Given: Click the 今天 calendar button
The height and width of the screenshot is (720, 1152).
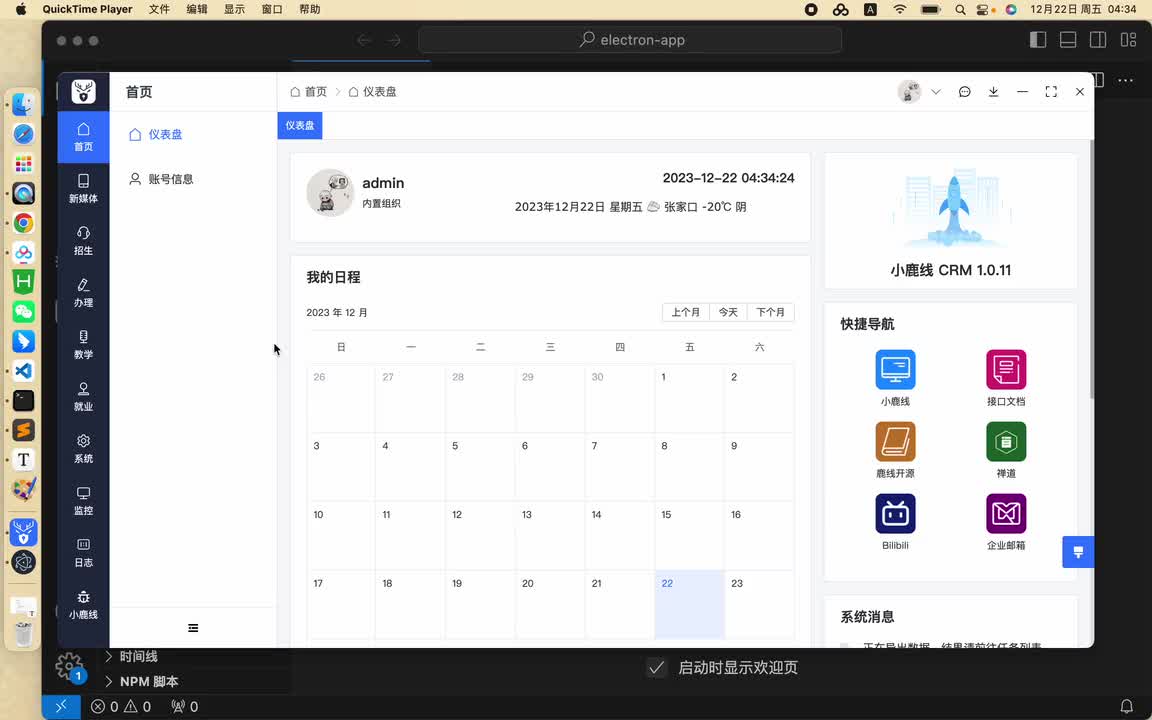Looking at the screenshot, I should tap(728, 312).
